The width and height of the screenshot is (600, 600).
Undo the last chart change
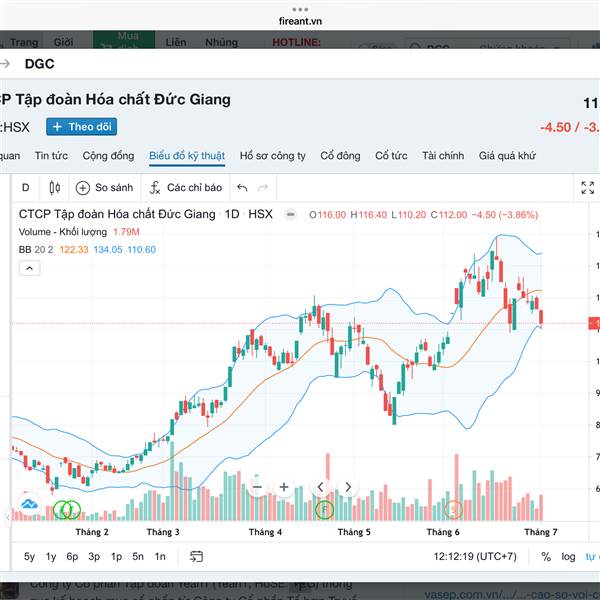242,188
